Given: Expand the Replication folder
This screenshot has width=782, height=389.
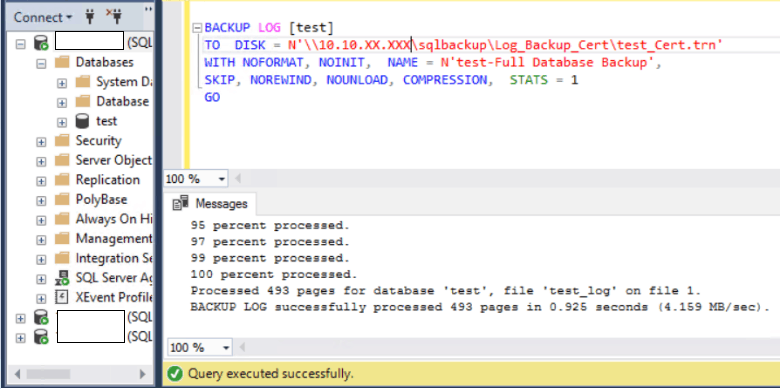Looking at the screenshot, I should 41,181.
